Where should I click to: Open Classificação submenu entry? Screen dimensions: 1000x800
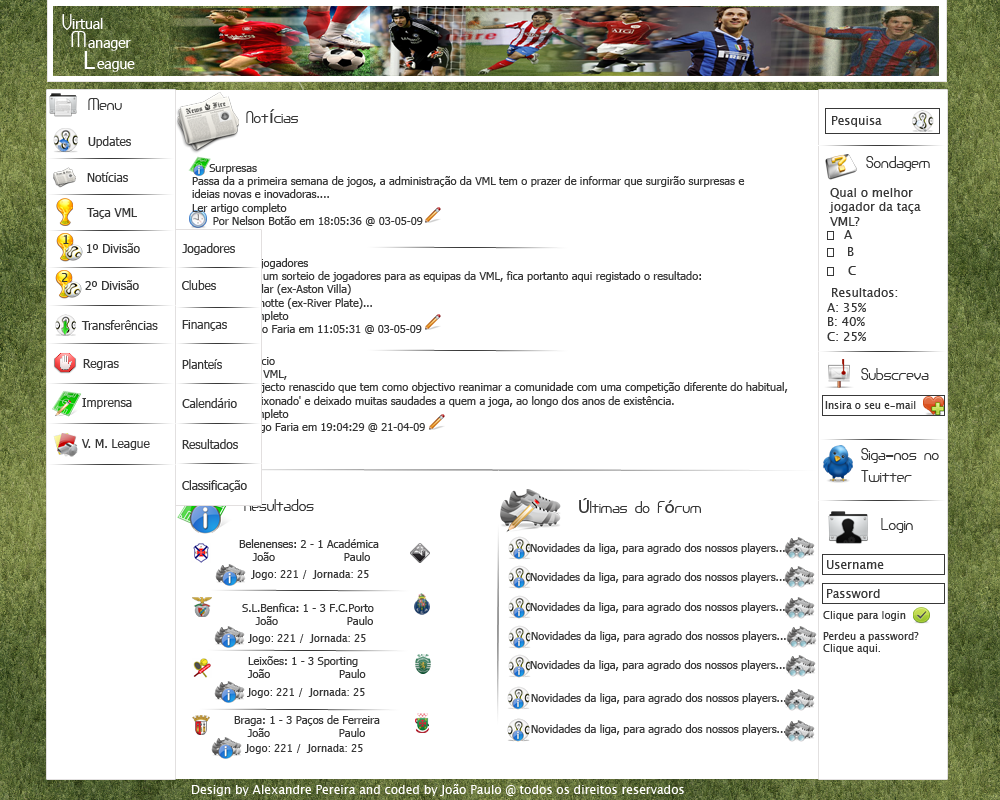click(x=214, y=485)
